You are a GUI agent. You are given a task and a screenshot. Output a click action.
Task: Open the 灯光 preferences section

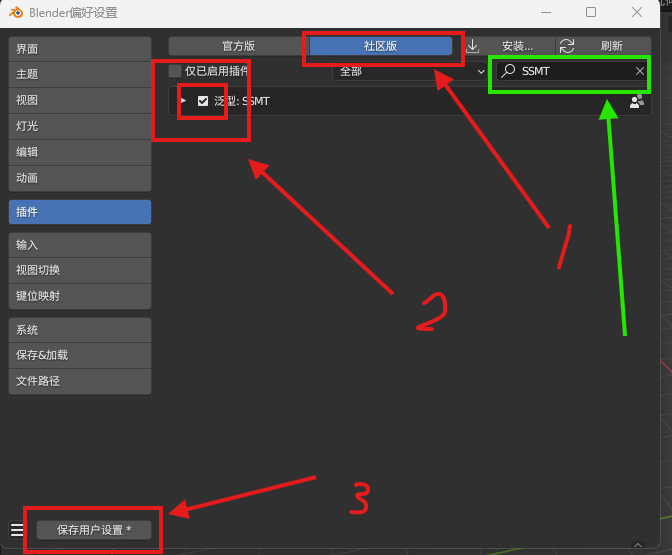80,126
